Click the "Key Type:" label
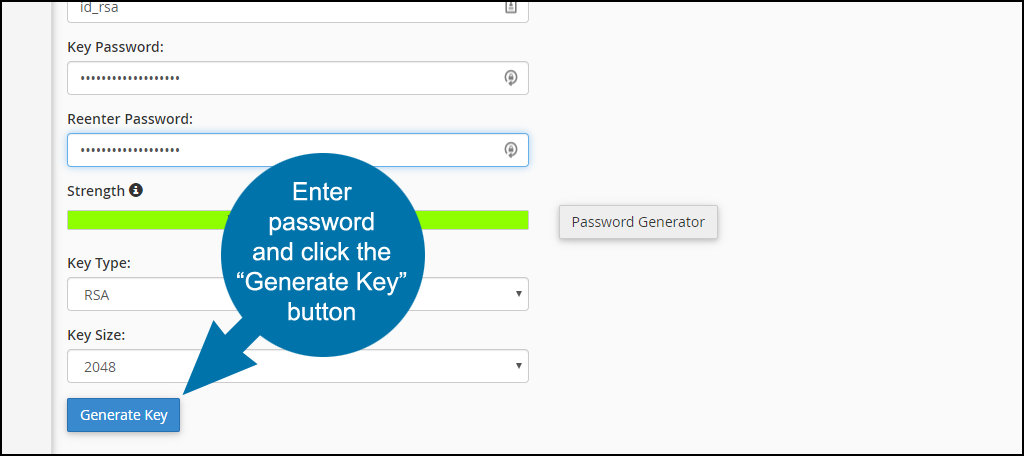This screenshot has height=456, width=1024. tap(99, 263)
